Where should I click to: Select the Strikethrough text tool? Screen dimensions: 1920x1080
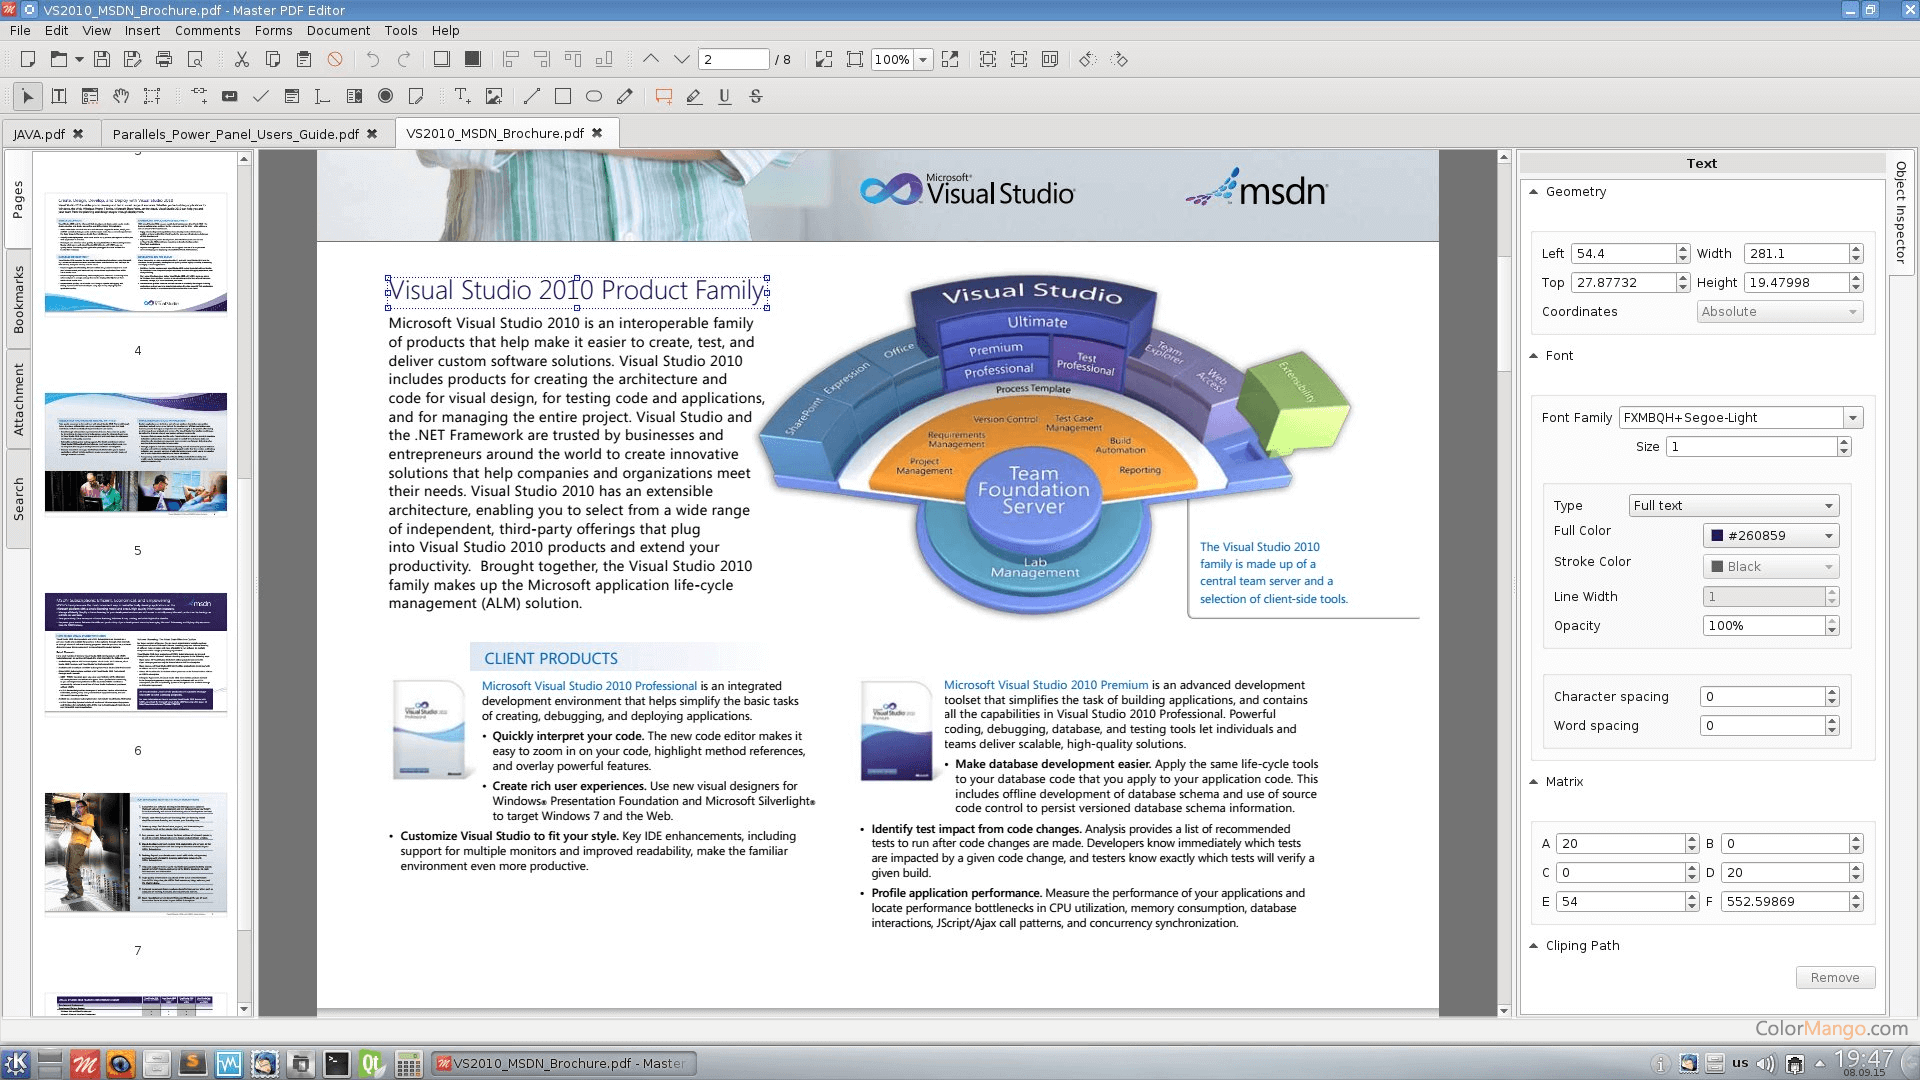pyautogui.click(x=755, y=96)
